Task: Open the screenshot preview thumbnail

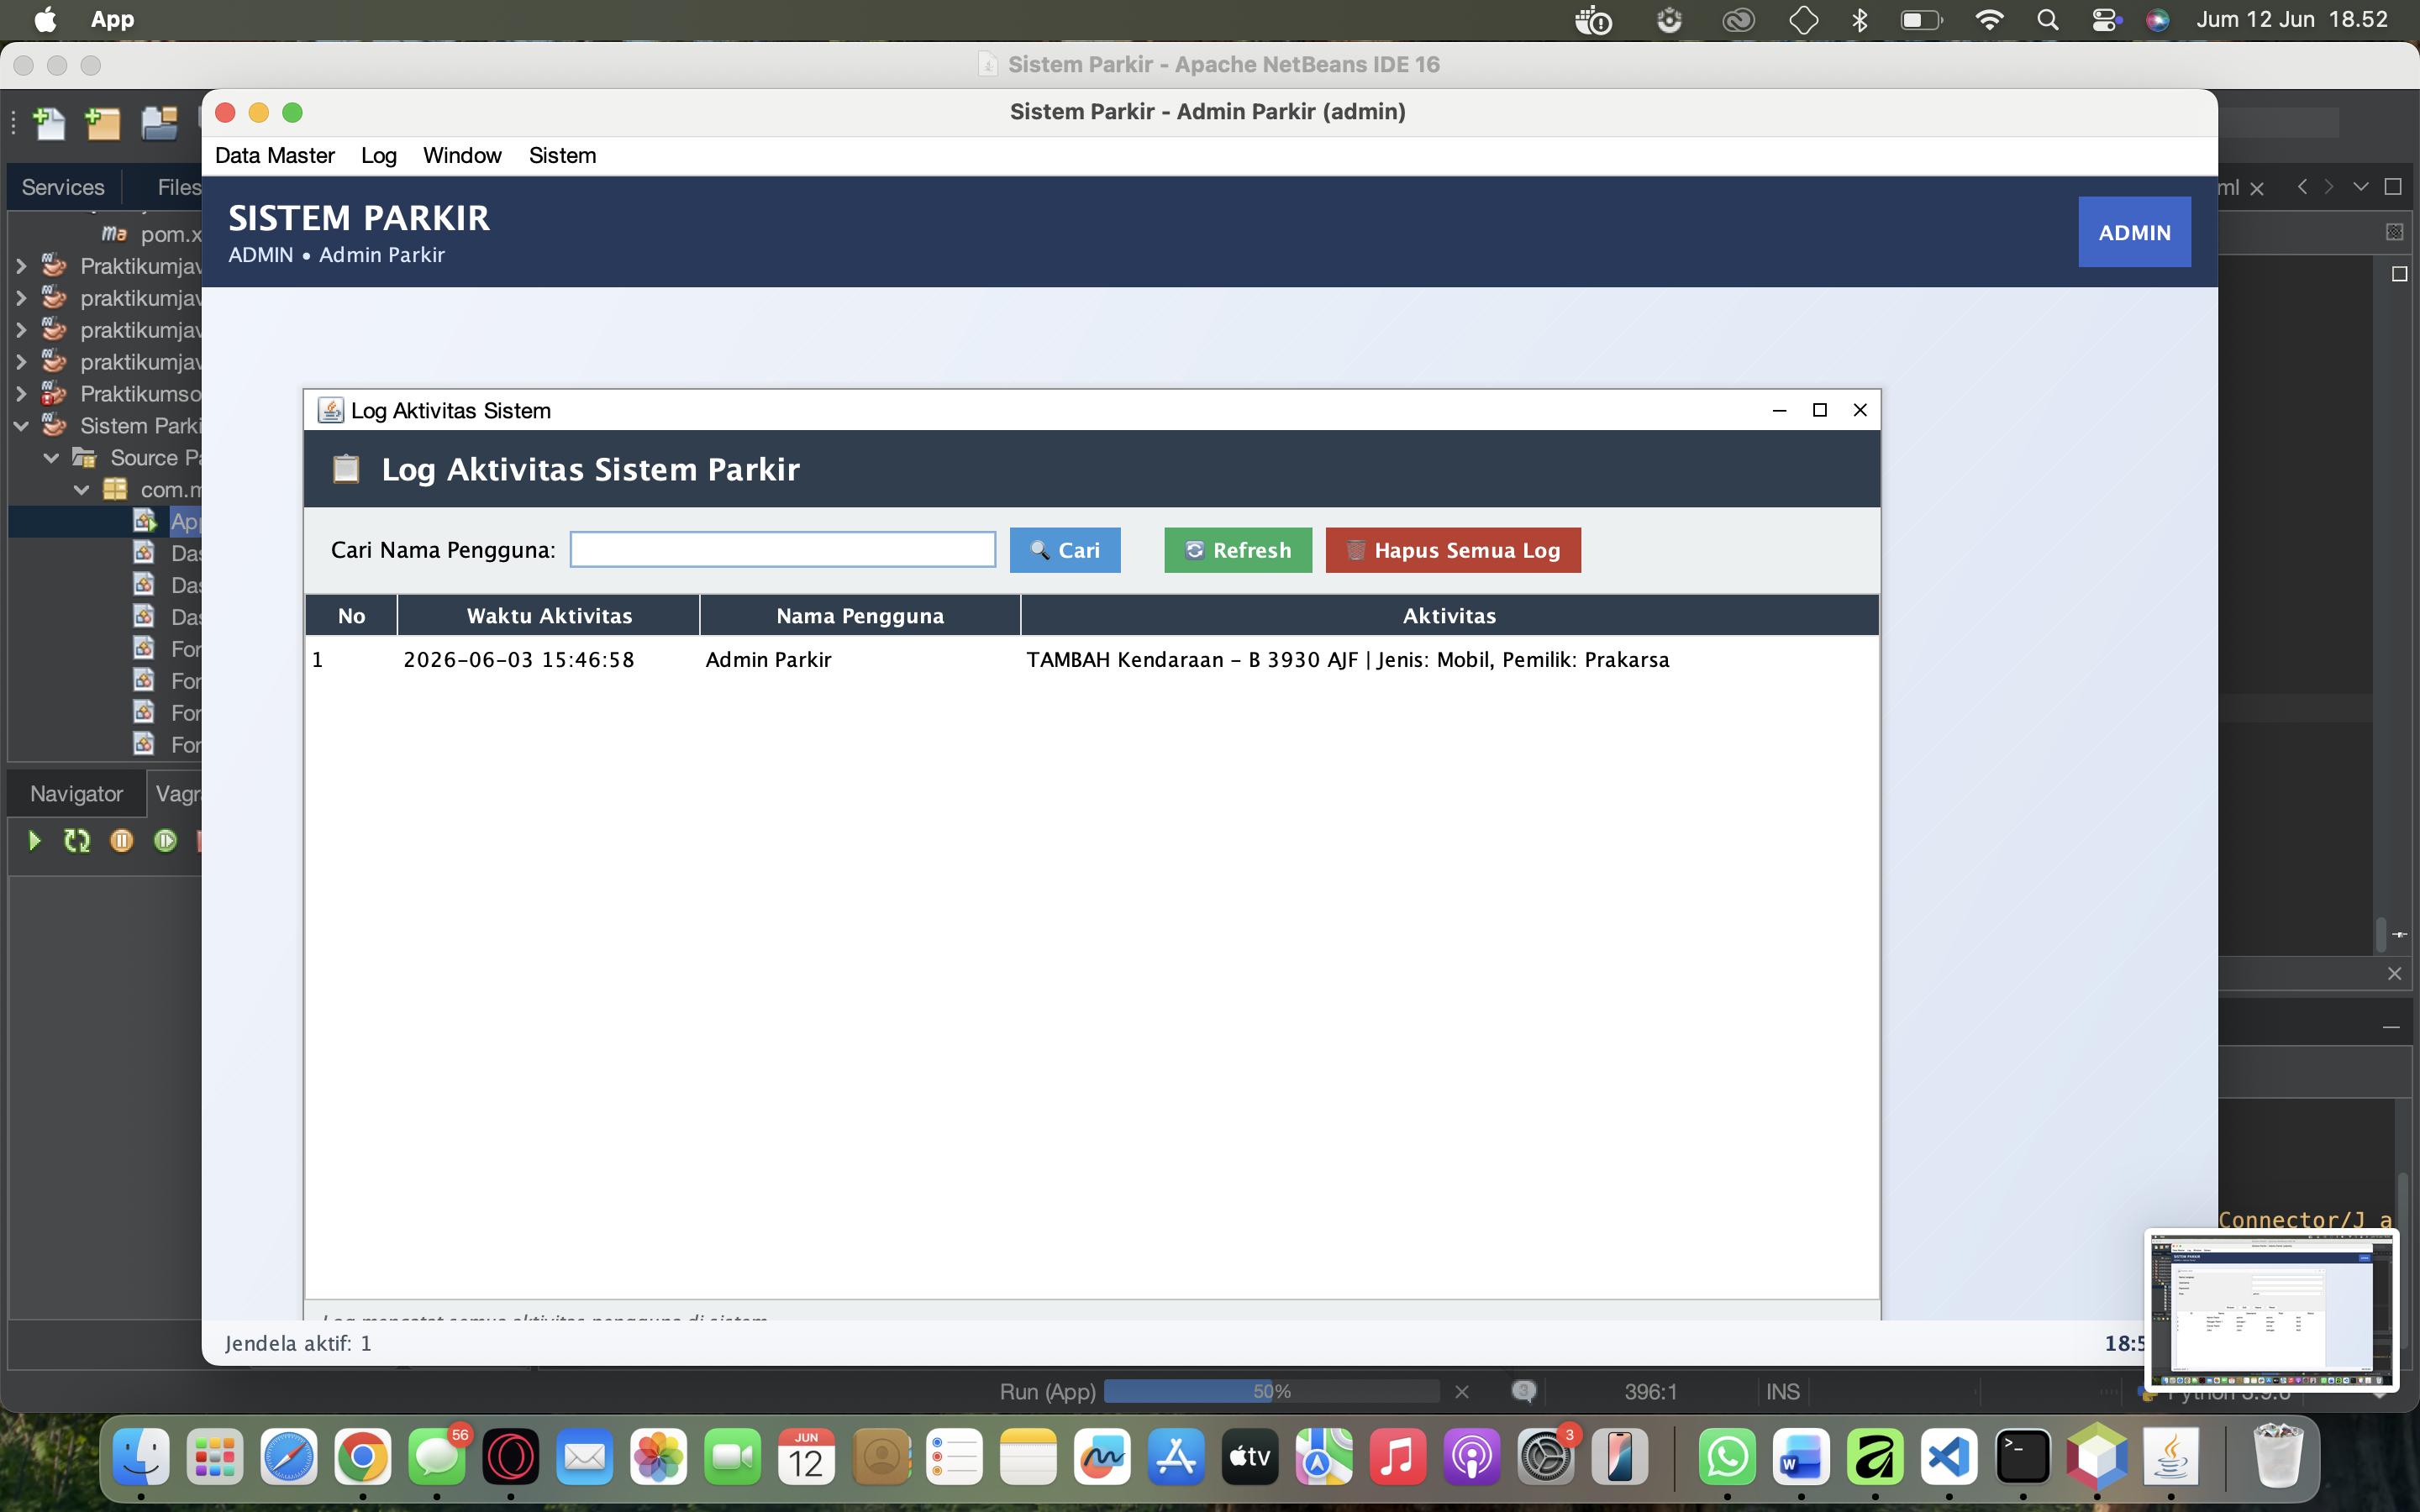Action: tap(2271, 1310)
